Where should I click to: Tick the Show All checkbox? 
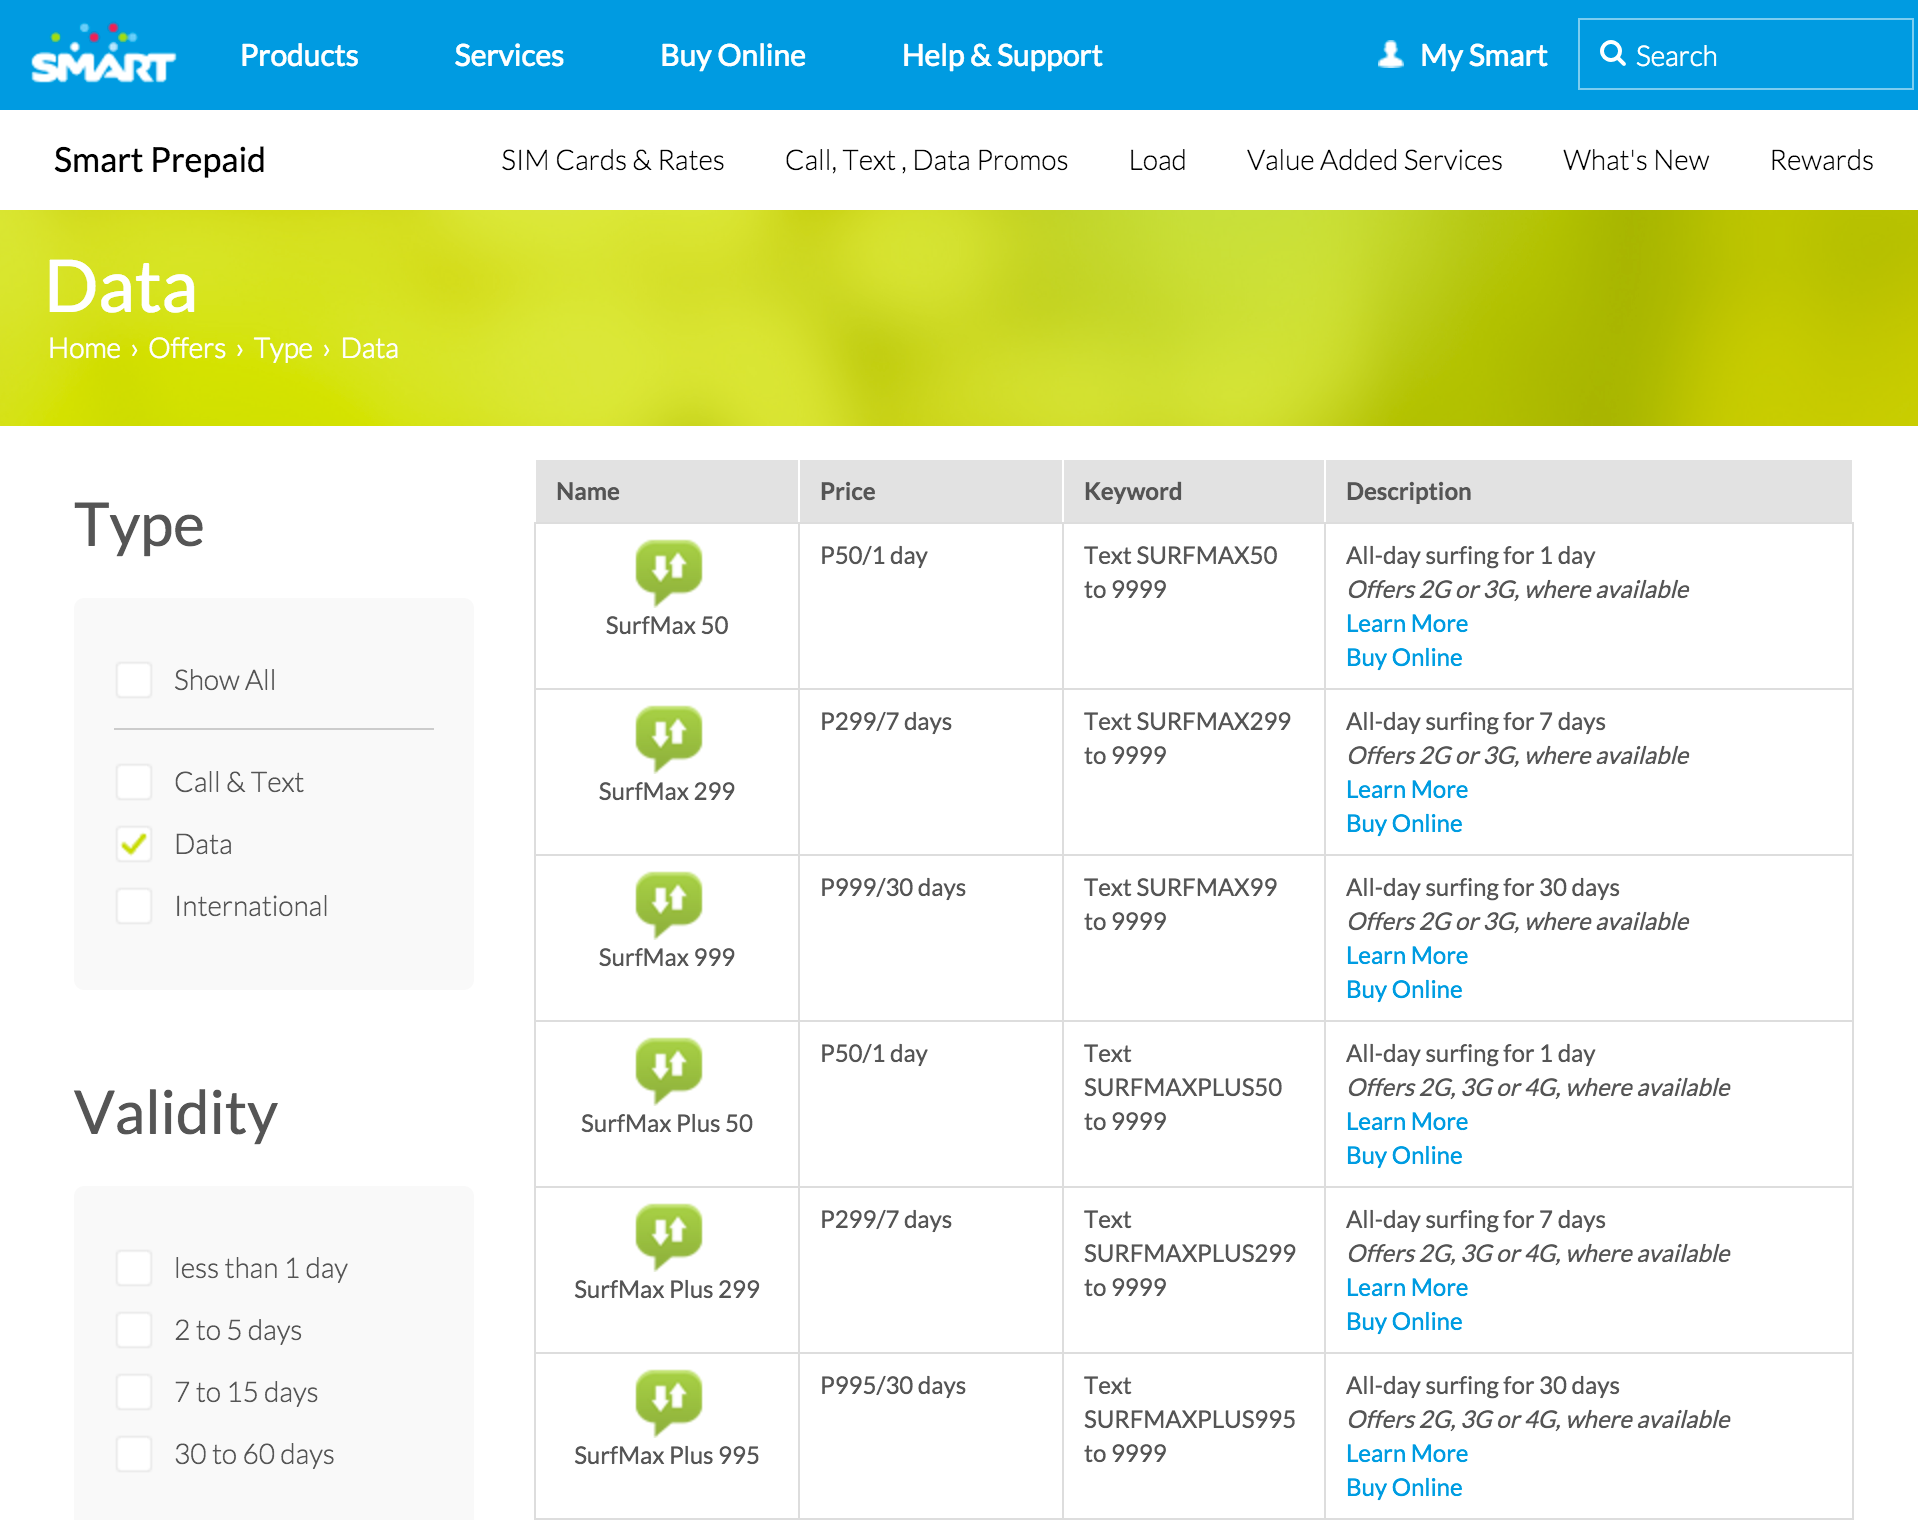click(134, 680)
